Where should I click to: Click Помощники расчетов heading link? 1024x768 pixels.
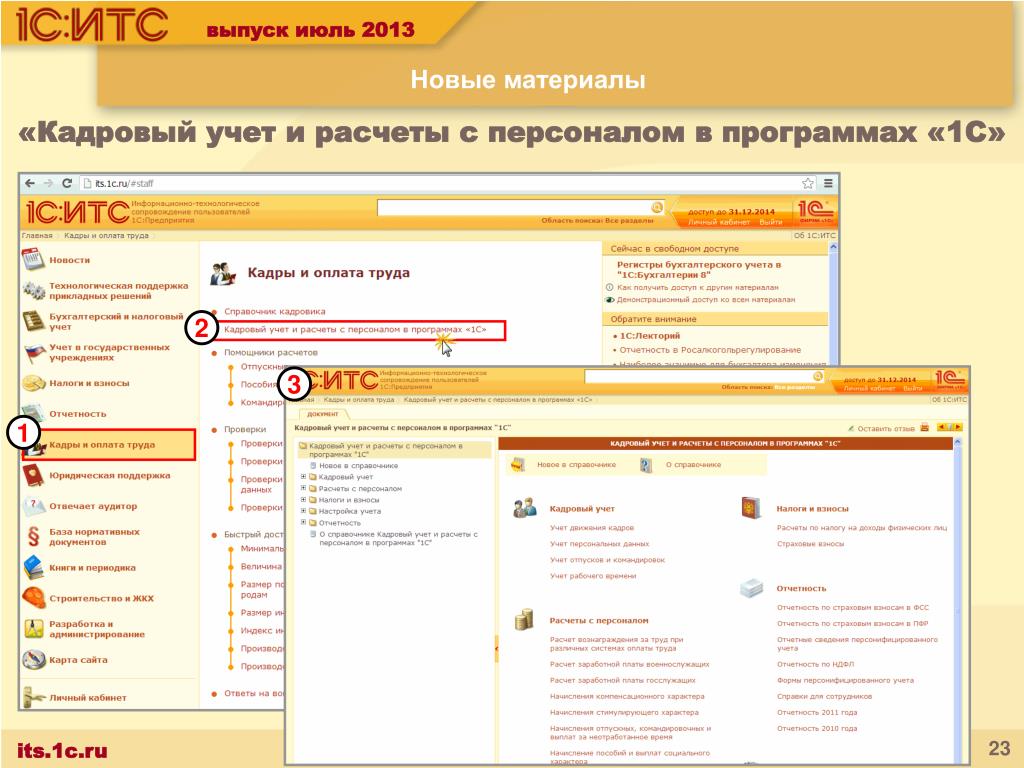pos(270,352)
